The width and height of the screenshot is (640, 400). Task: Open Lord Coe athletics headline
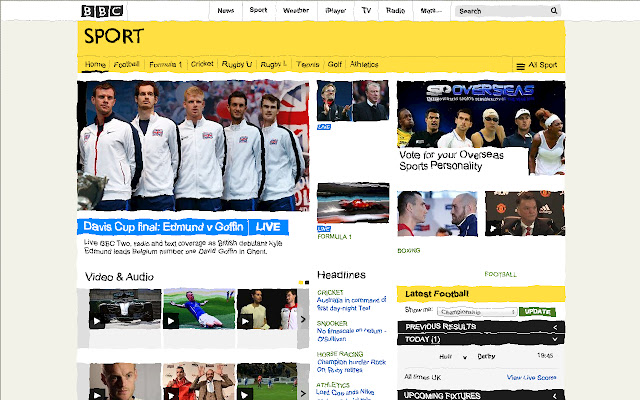(345, 394)
